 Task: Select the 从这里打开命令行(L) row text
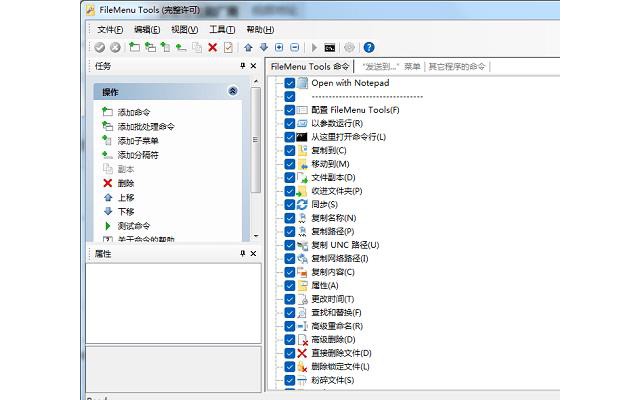349,137
